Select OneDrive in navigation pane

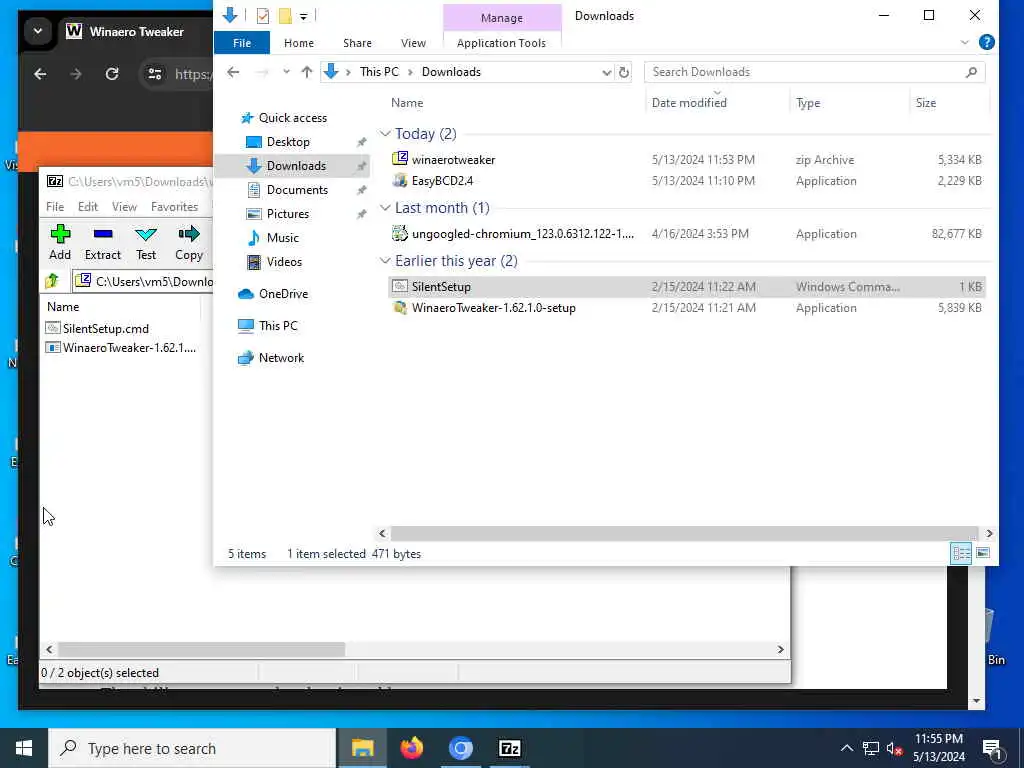[283, 294]
